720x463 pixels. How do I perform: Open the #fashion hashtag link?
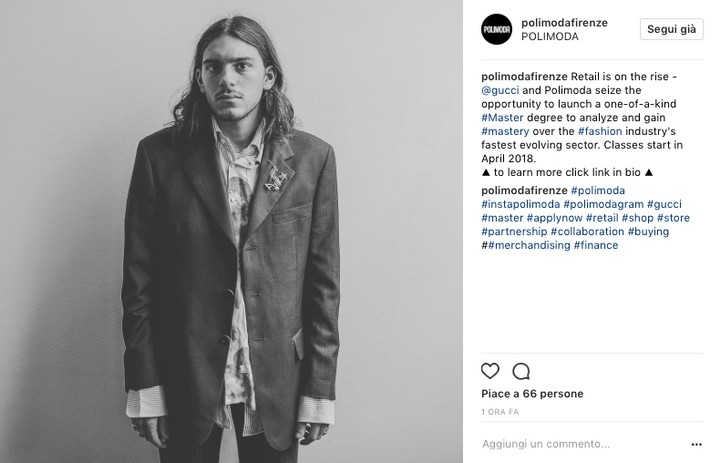pos(600,131)
